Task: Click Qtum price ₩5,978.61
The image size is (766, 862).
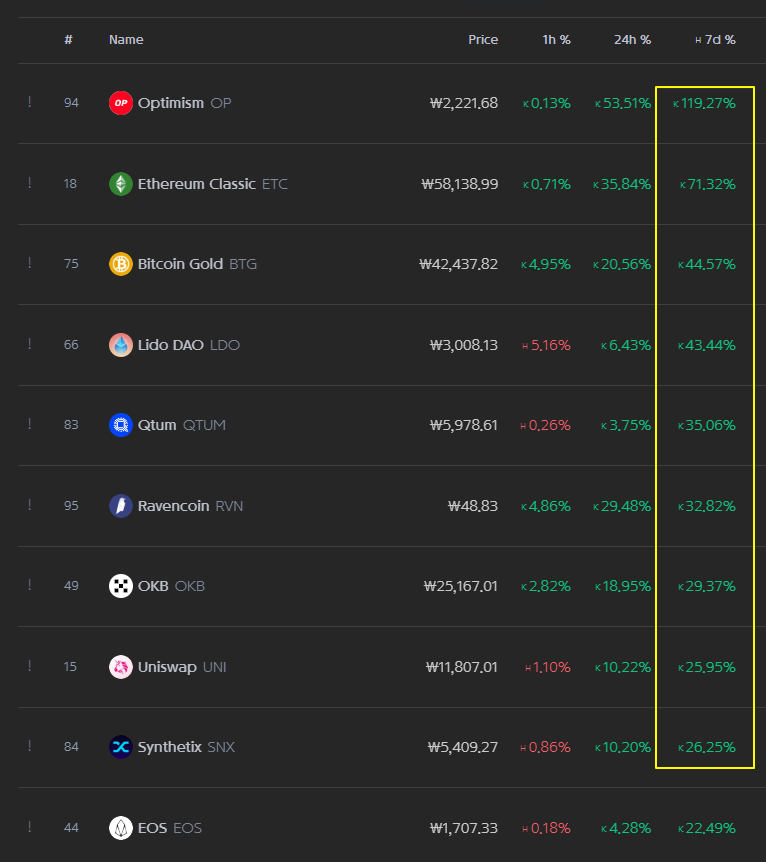Action: tap(464, 425)
